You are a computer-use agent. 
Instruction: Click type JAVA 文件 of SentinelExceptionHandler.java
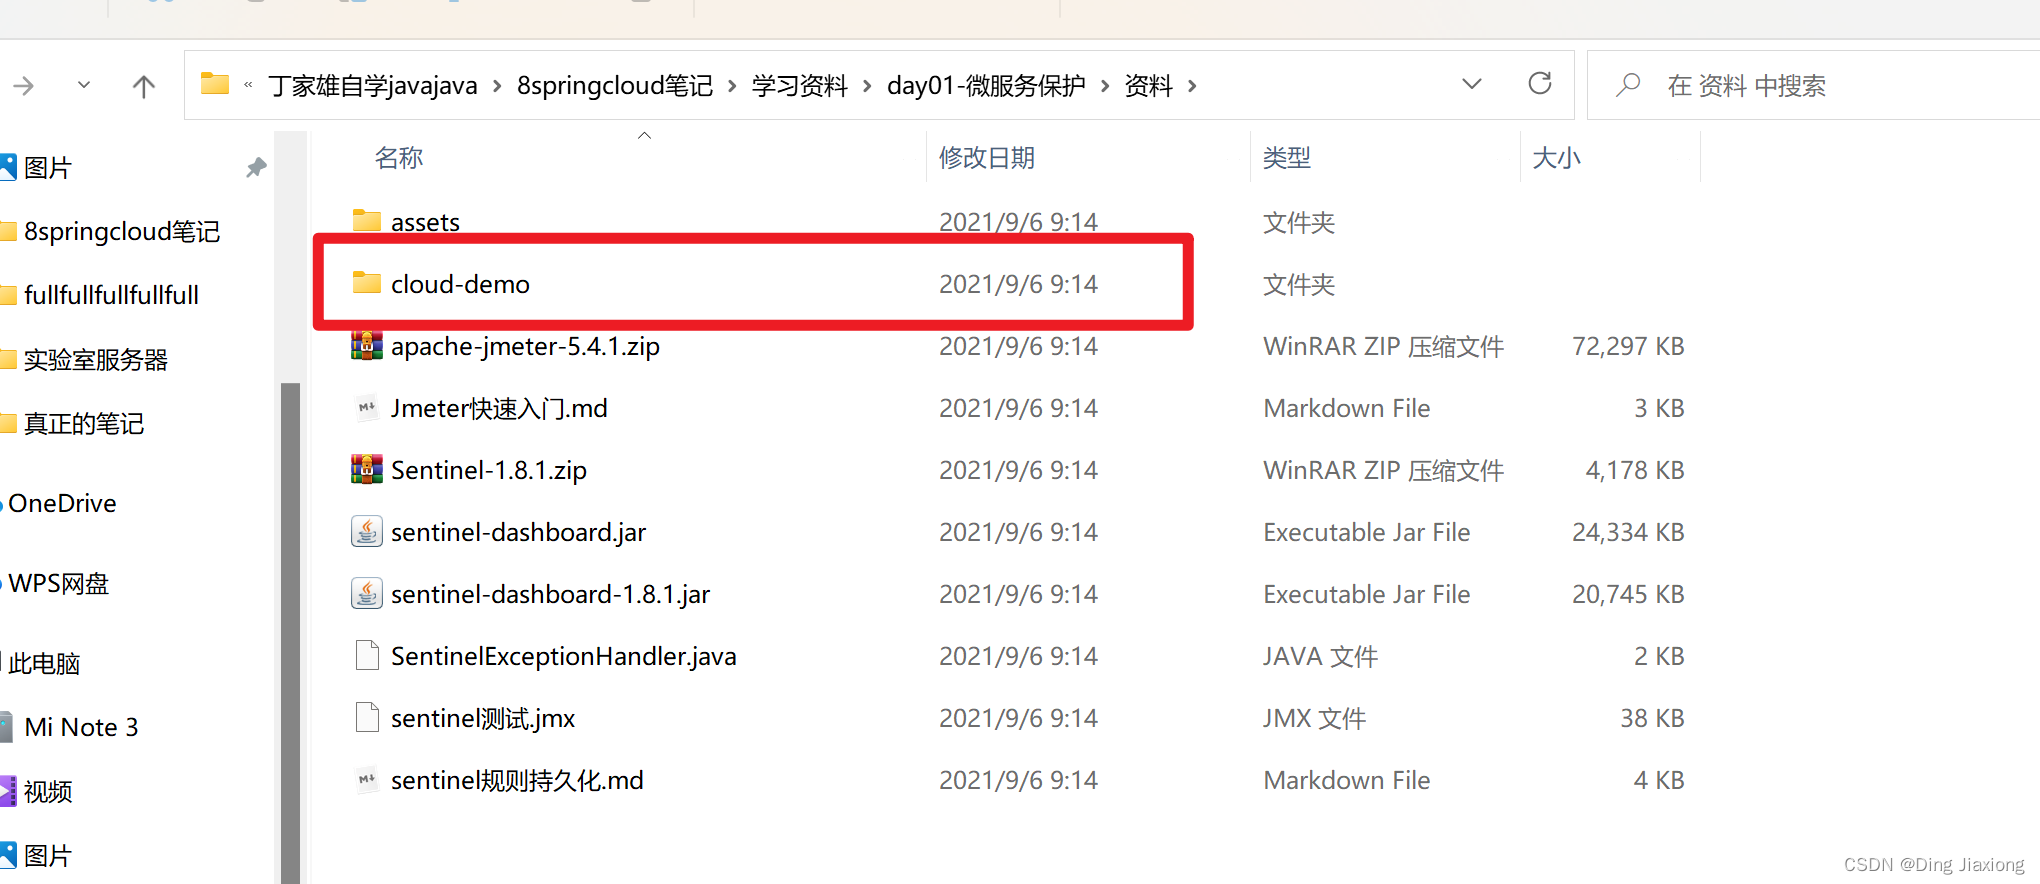[1320, 656]
